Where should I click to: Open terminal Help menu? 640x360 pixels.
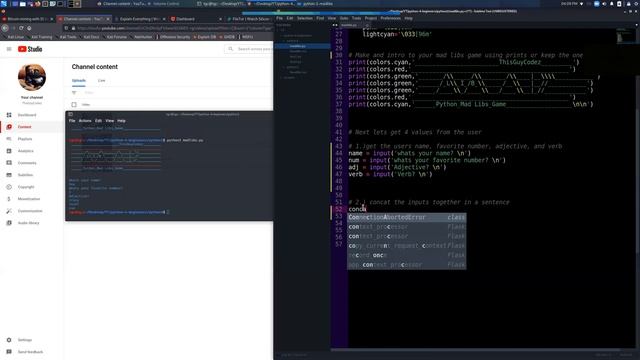pos(121,121)
